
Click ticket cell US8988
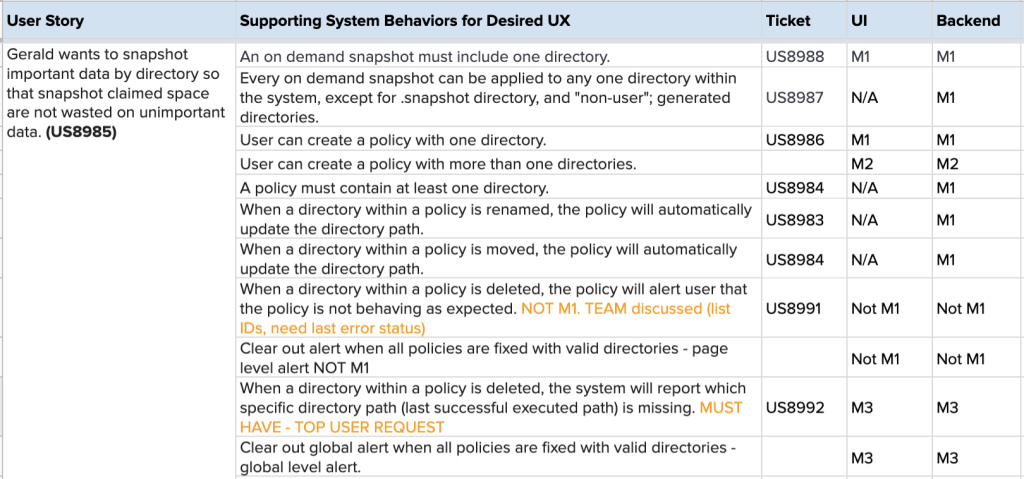pos(795,57)
